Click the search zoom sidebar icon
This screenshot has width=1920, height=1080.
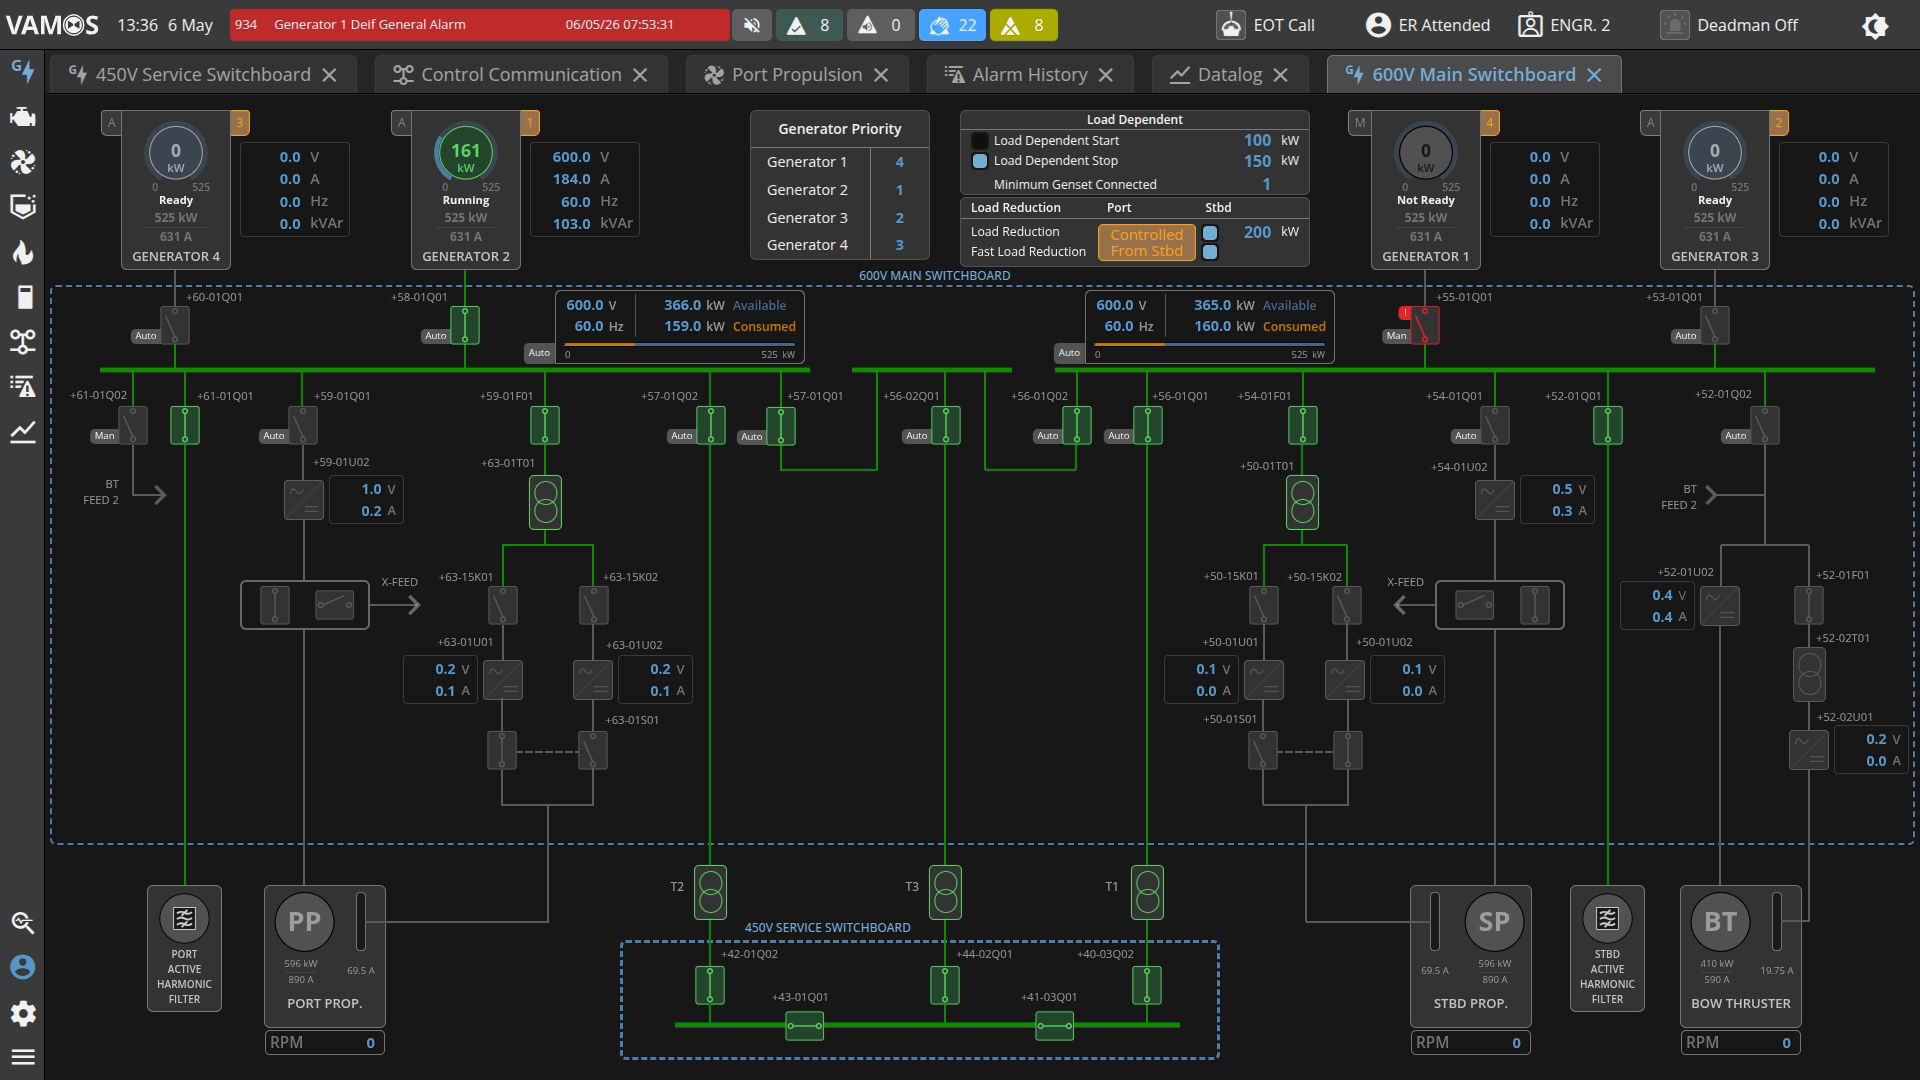tap(22, 922)
